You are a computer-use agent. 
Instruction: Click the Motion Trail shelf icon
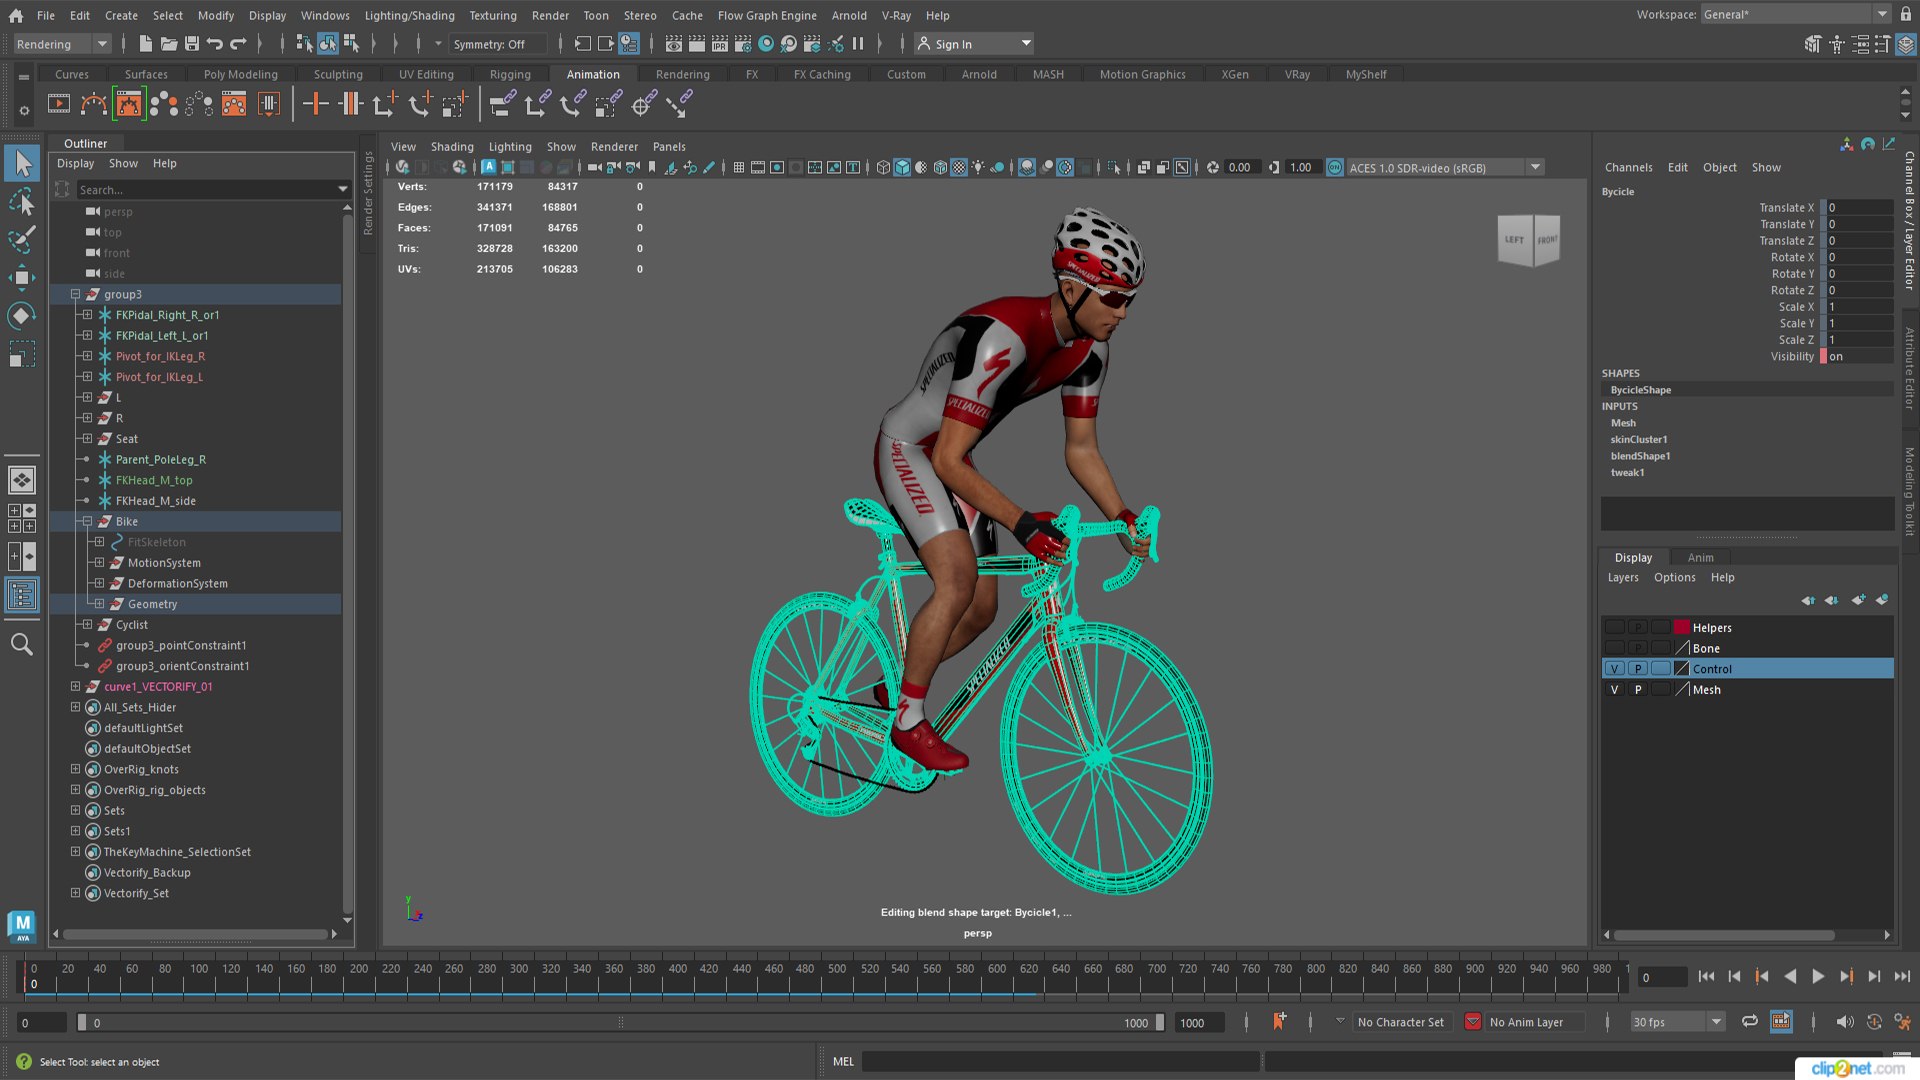[94, 104]
